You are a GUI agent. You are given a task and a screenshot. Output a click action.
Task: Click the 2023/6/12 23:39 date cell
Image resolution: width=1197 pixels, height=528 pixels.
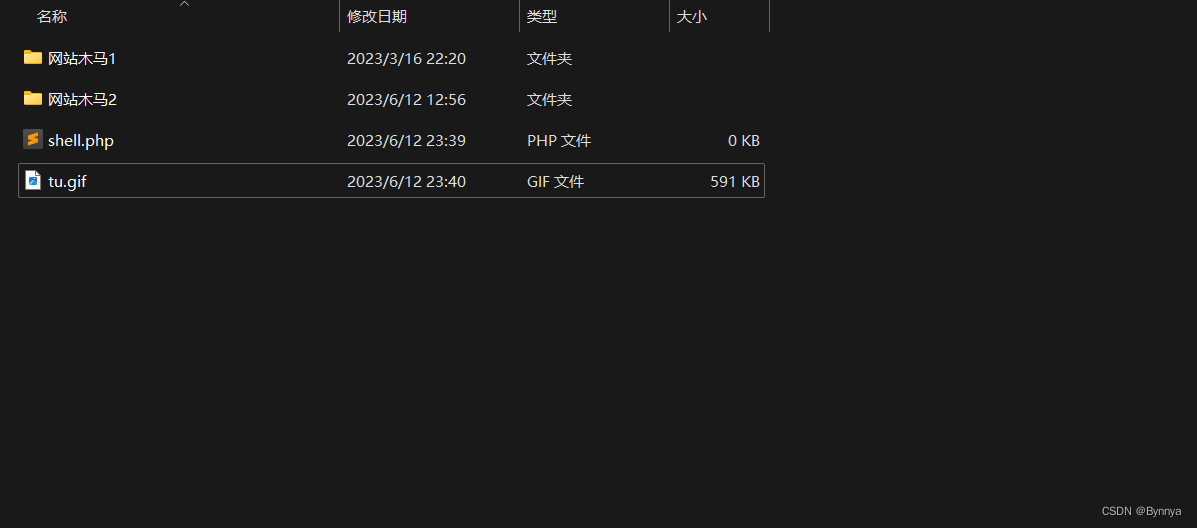pyautogui.click(x=406, y=141)
